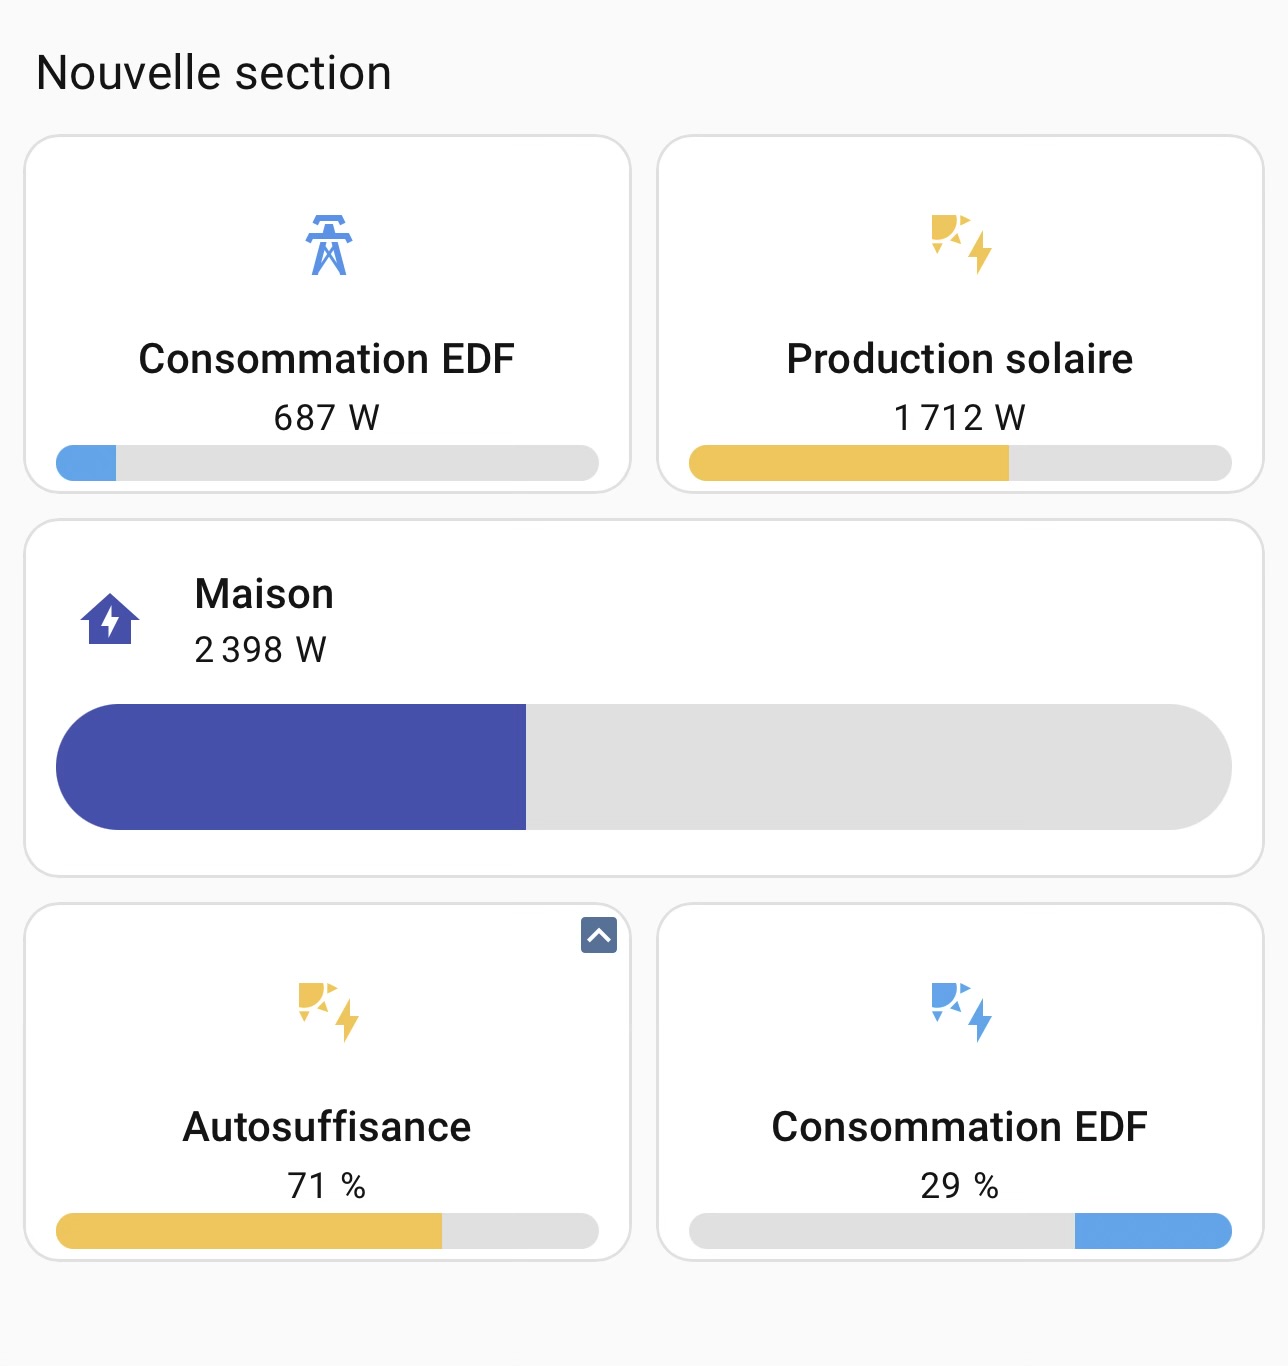Select the Nouvelle section heading
This screenshot has width=1288, height=1366.
point(214,73)
